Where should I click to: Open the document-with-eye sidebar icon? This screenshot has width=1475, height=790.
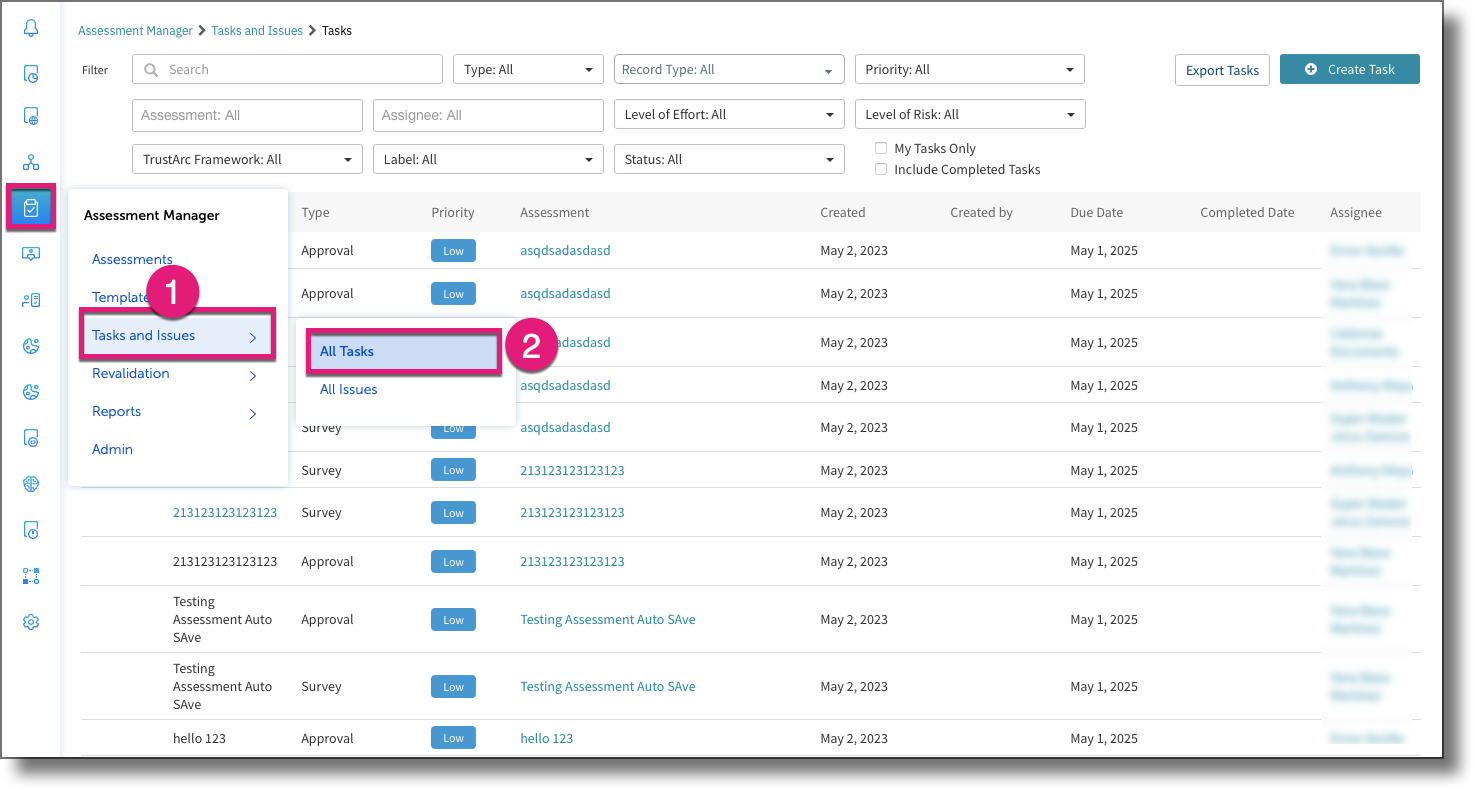pyautogui.click(x=31, y=437)
